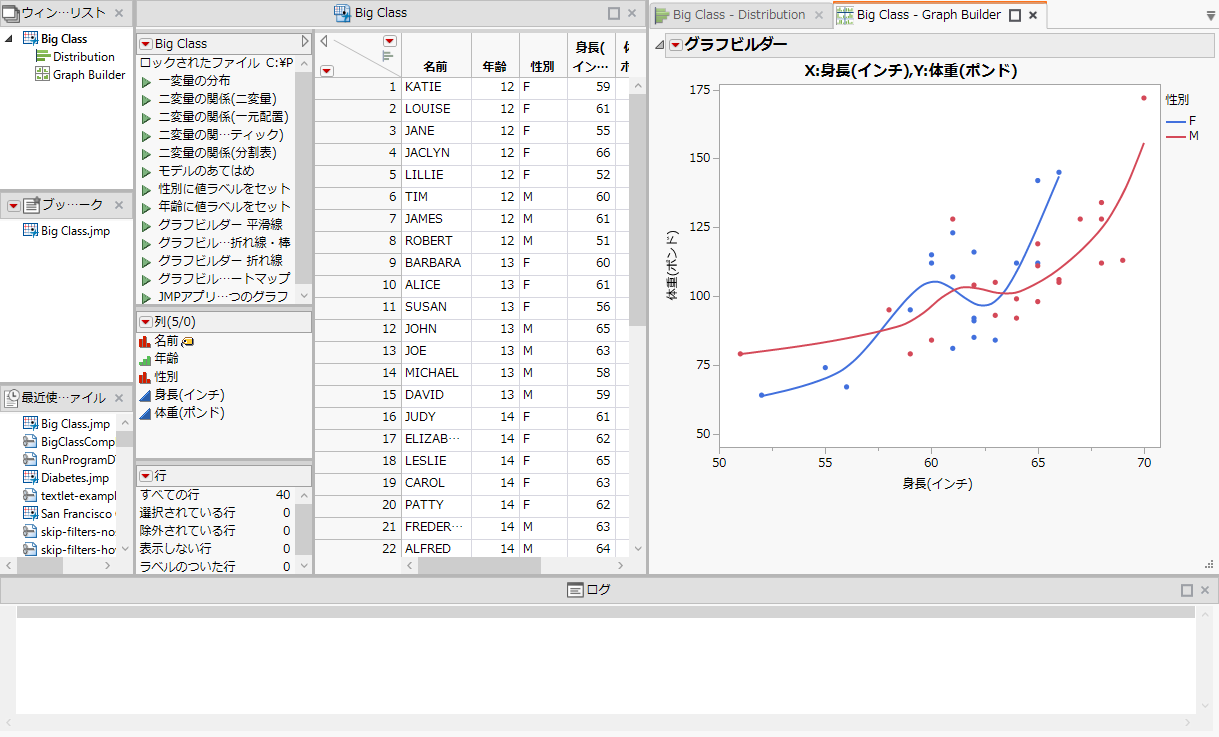
Task: Close the window list panel
Action: tap(119, 13)
